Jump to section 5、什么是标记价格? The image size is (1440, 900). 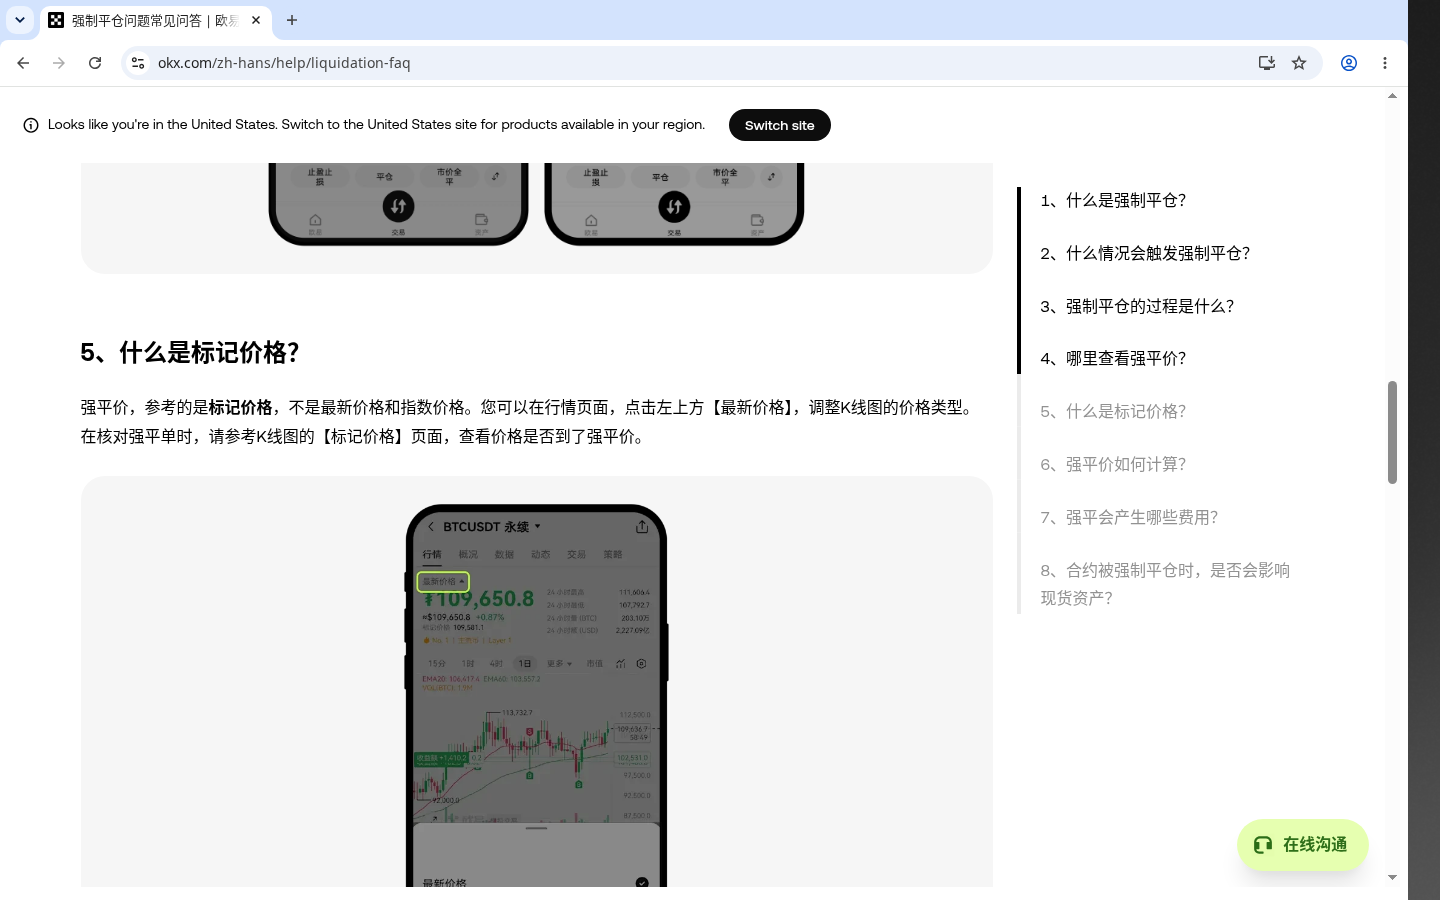[1113, 411]
